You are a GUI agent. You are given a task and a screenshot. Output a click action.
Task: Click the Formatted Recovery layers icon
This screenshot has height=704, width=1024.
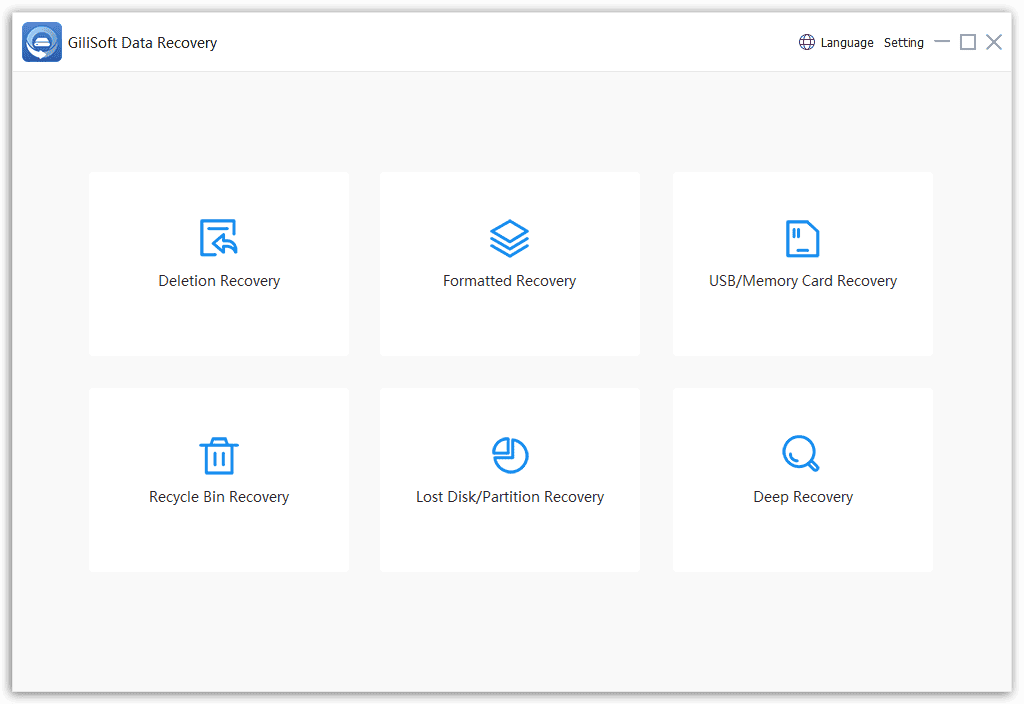[509, 238]
